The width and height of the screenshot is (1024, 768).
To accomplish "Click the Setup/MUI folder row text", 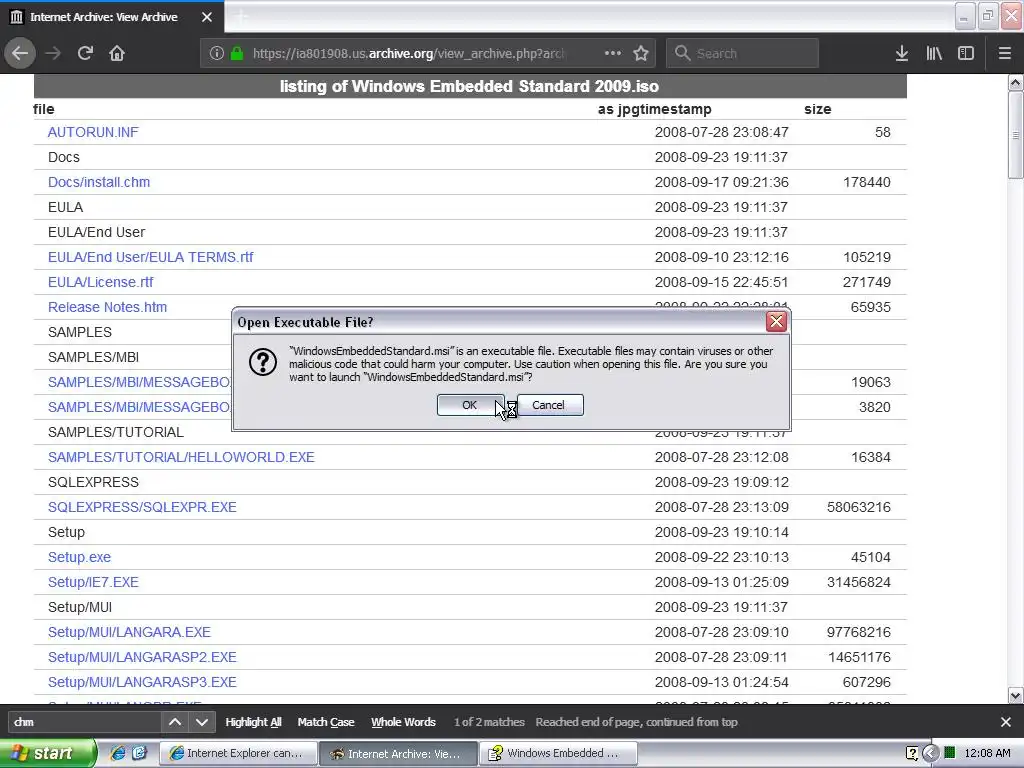I will [x=80, y=607].
